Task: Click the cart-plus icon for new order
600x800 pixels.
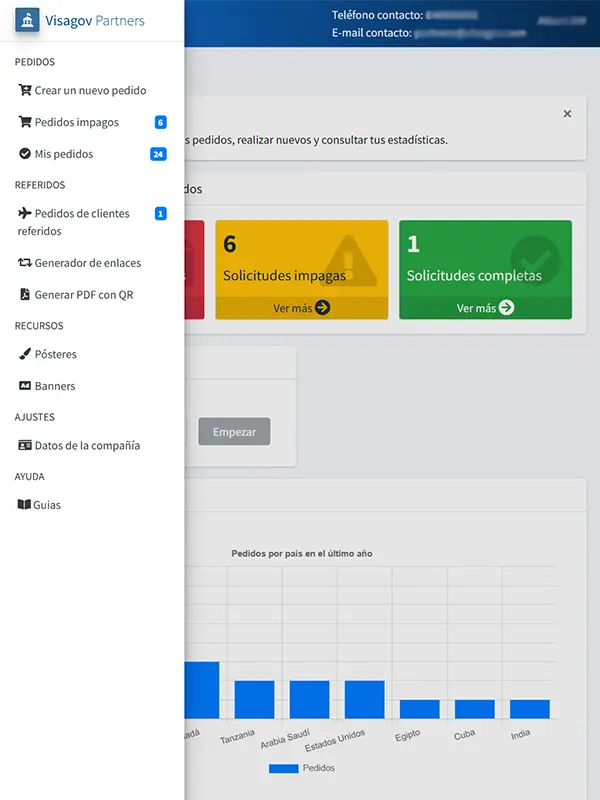Action: tap(24, 90)
